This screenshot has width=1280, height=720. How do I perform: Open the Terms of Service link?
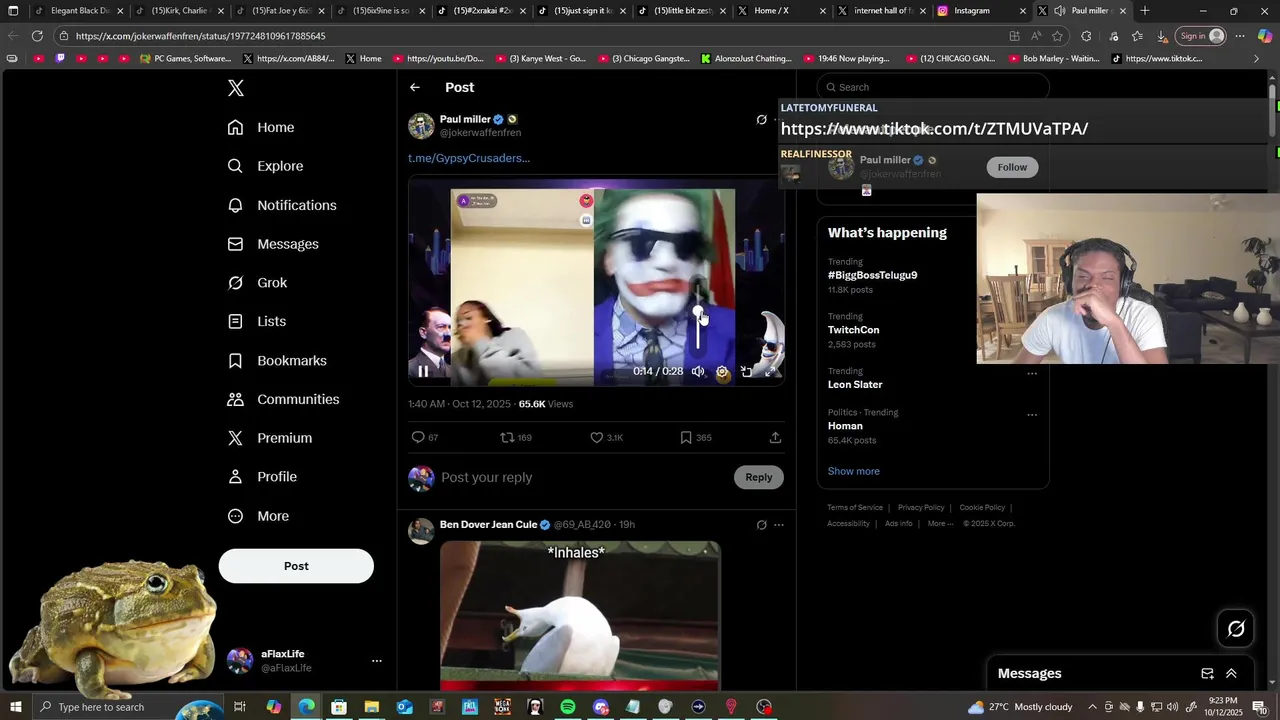coord(855,508)
